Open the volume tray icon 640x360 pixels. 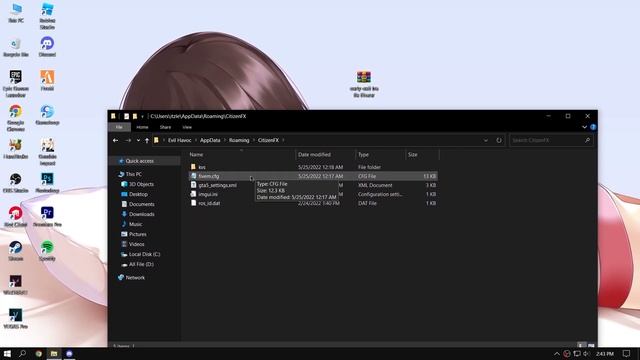587,353
